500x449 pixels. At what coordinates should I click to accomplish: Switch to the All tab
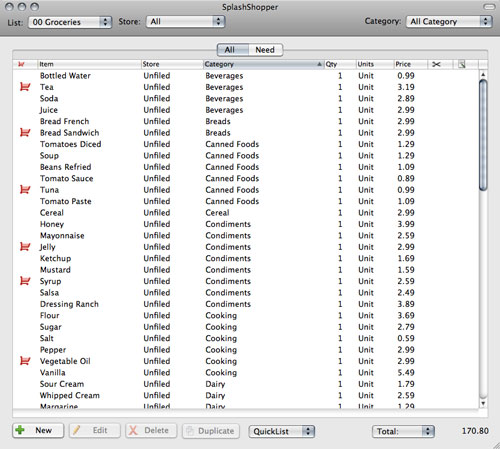(x=233, y=50)
